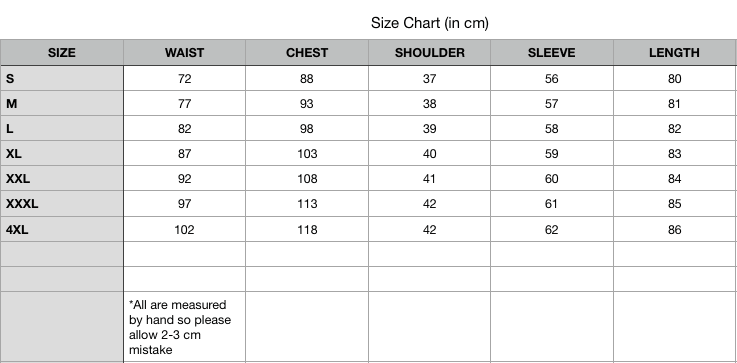737x363 pixels.
Task: Select length value 86 in 4XL row
Action: [x=674, y=229]
